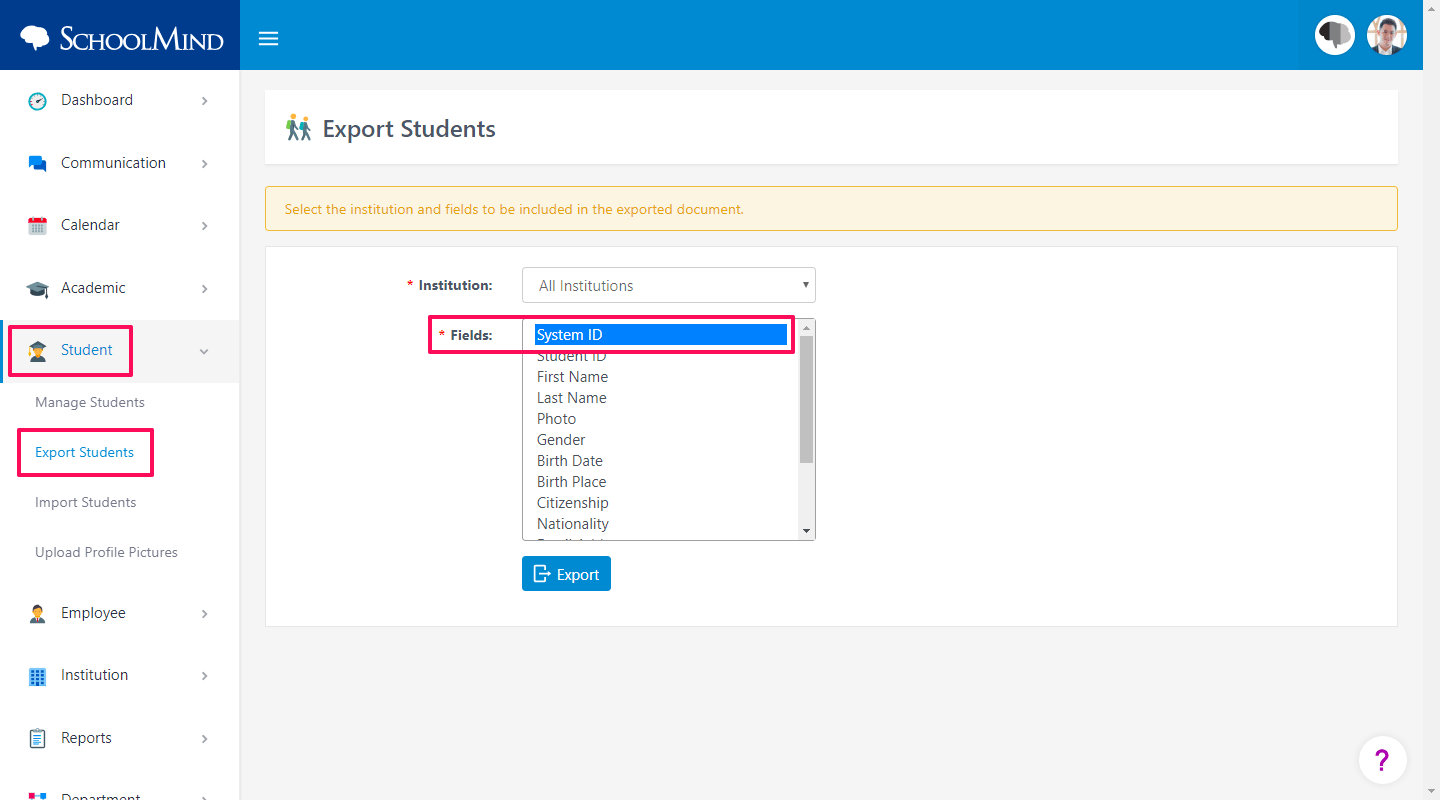
Task: Open the Institution menu item
Action: tap(120, 675)
